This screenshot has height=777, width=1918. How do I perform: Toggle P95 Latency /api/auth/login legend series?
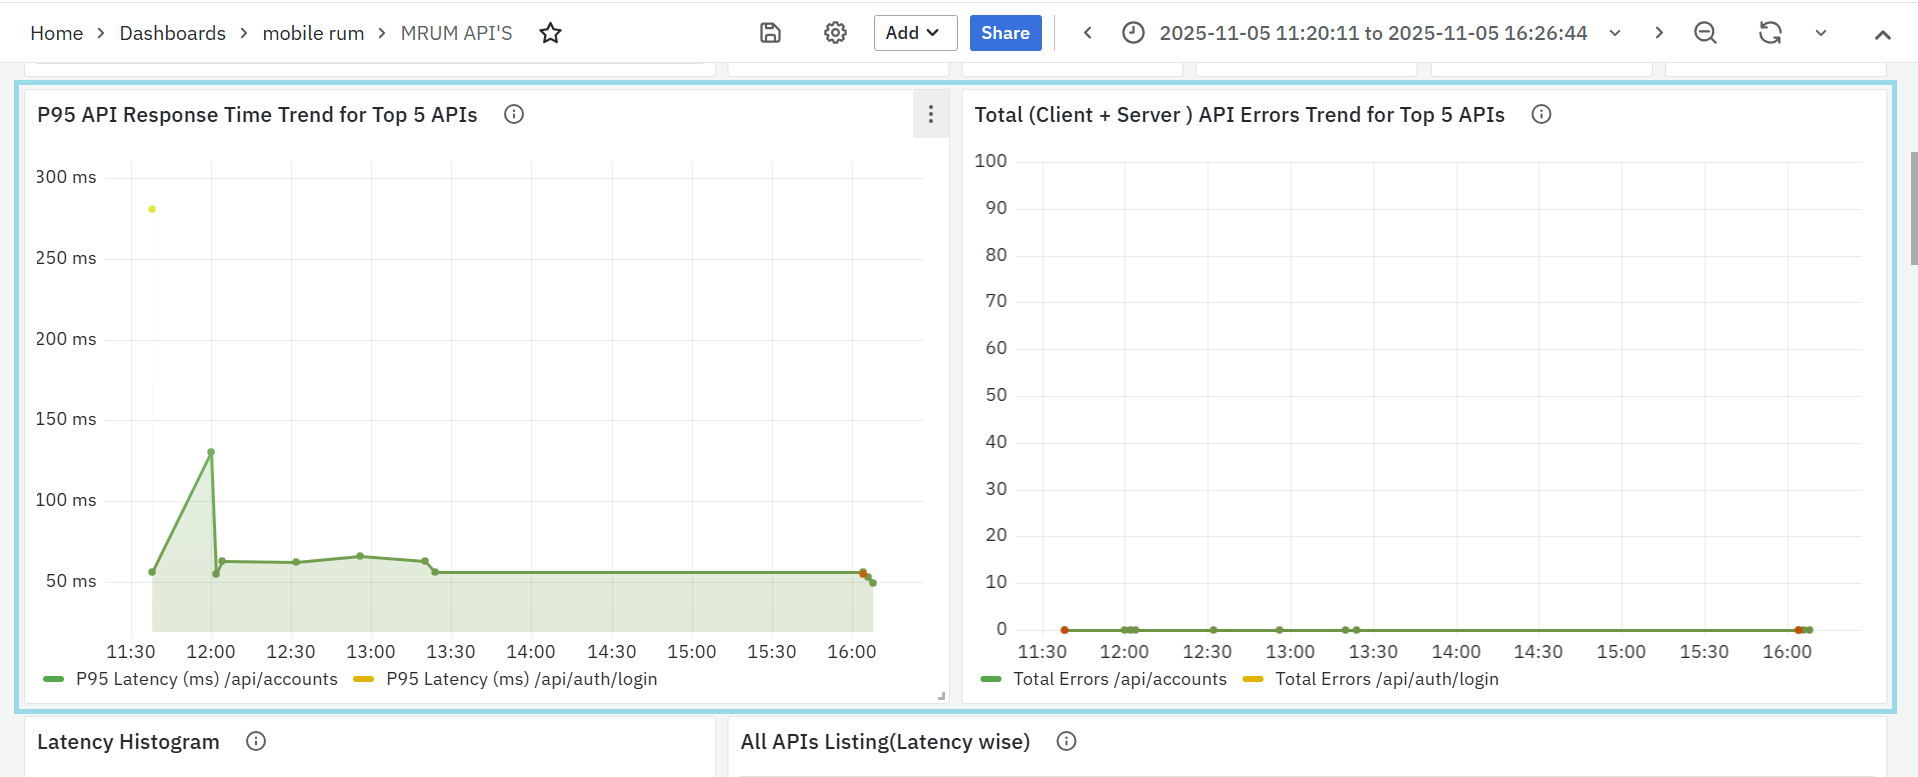click(521, 679)
